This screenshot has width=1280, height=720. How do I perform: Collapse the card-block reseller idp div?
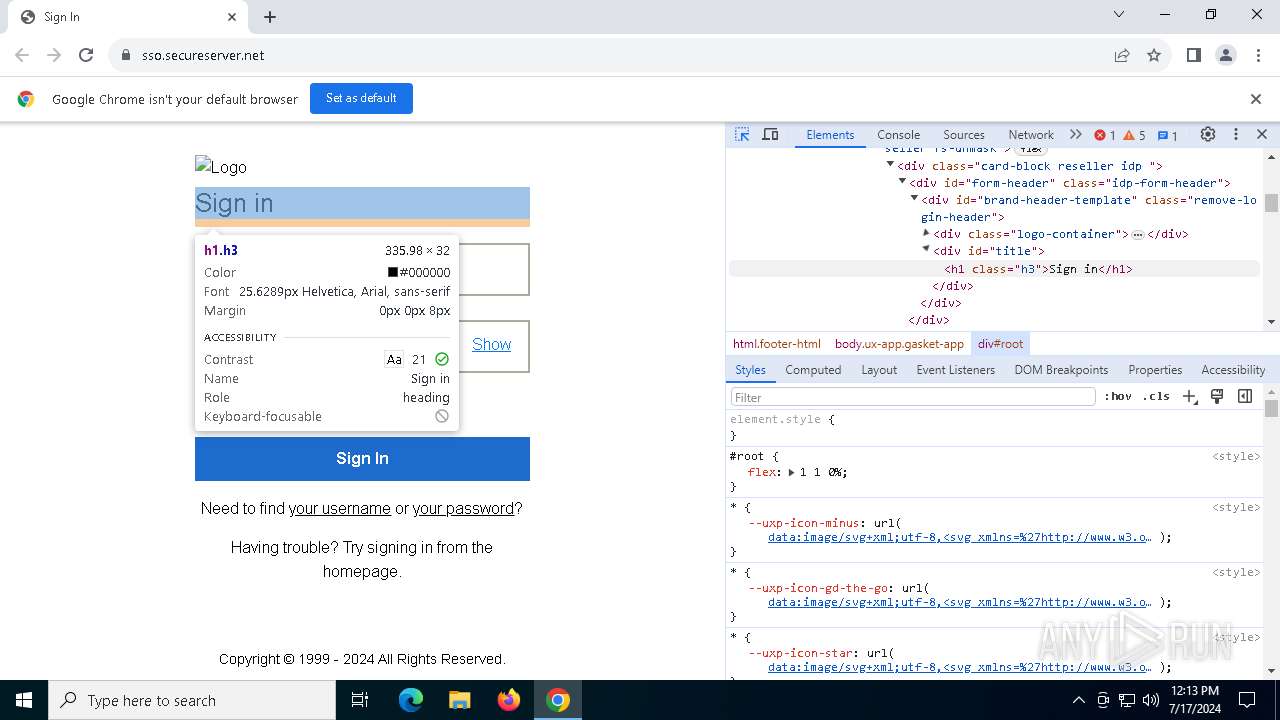tap(890, 165)
